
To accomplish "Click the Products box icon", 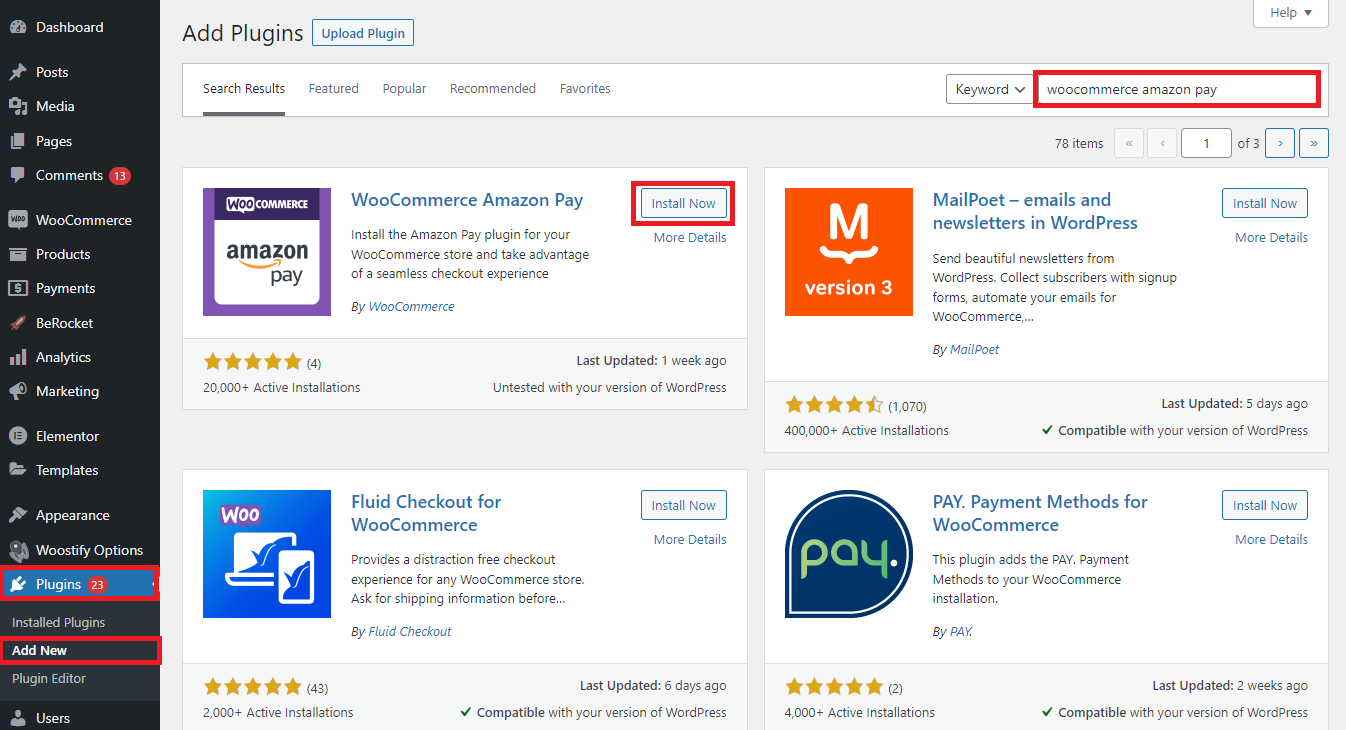I will pos(18,254).
